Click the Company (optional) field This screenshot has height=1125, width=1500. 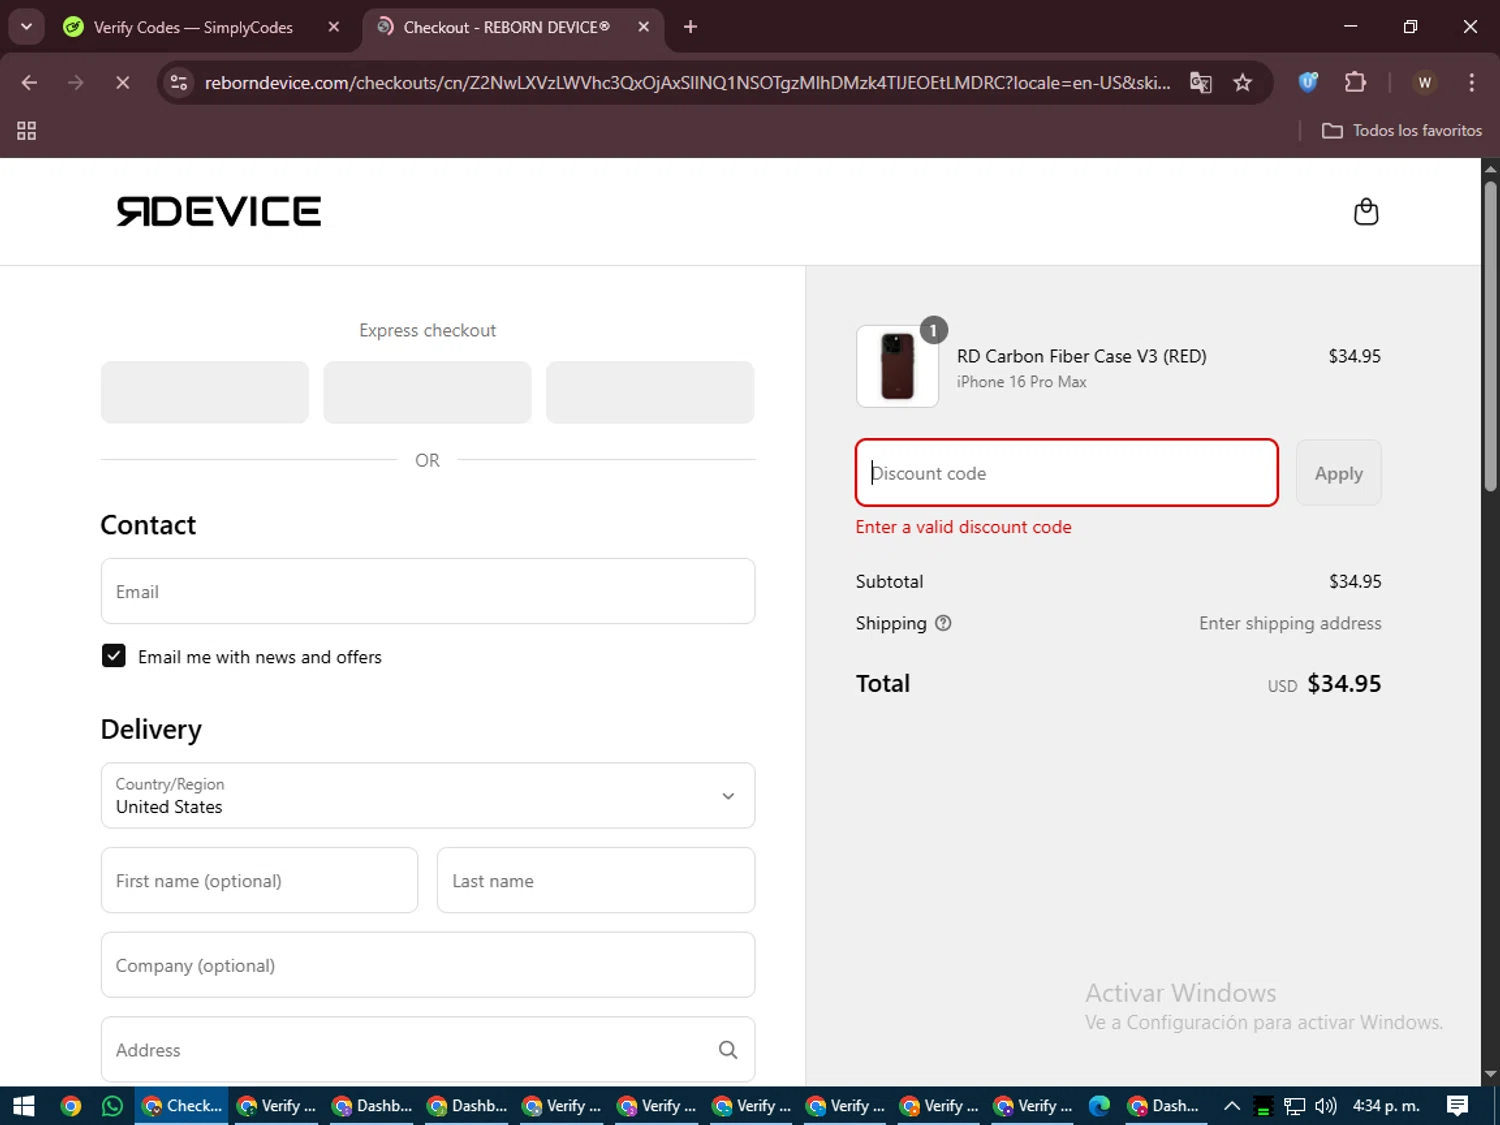[428, 965]
